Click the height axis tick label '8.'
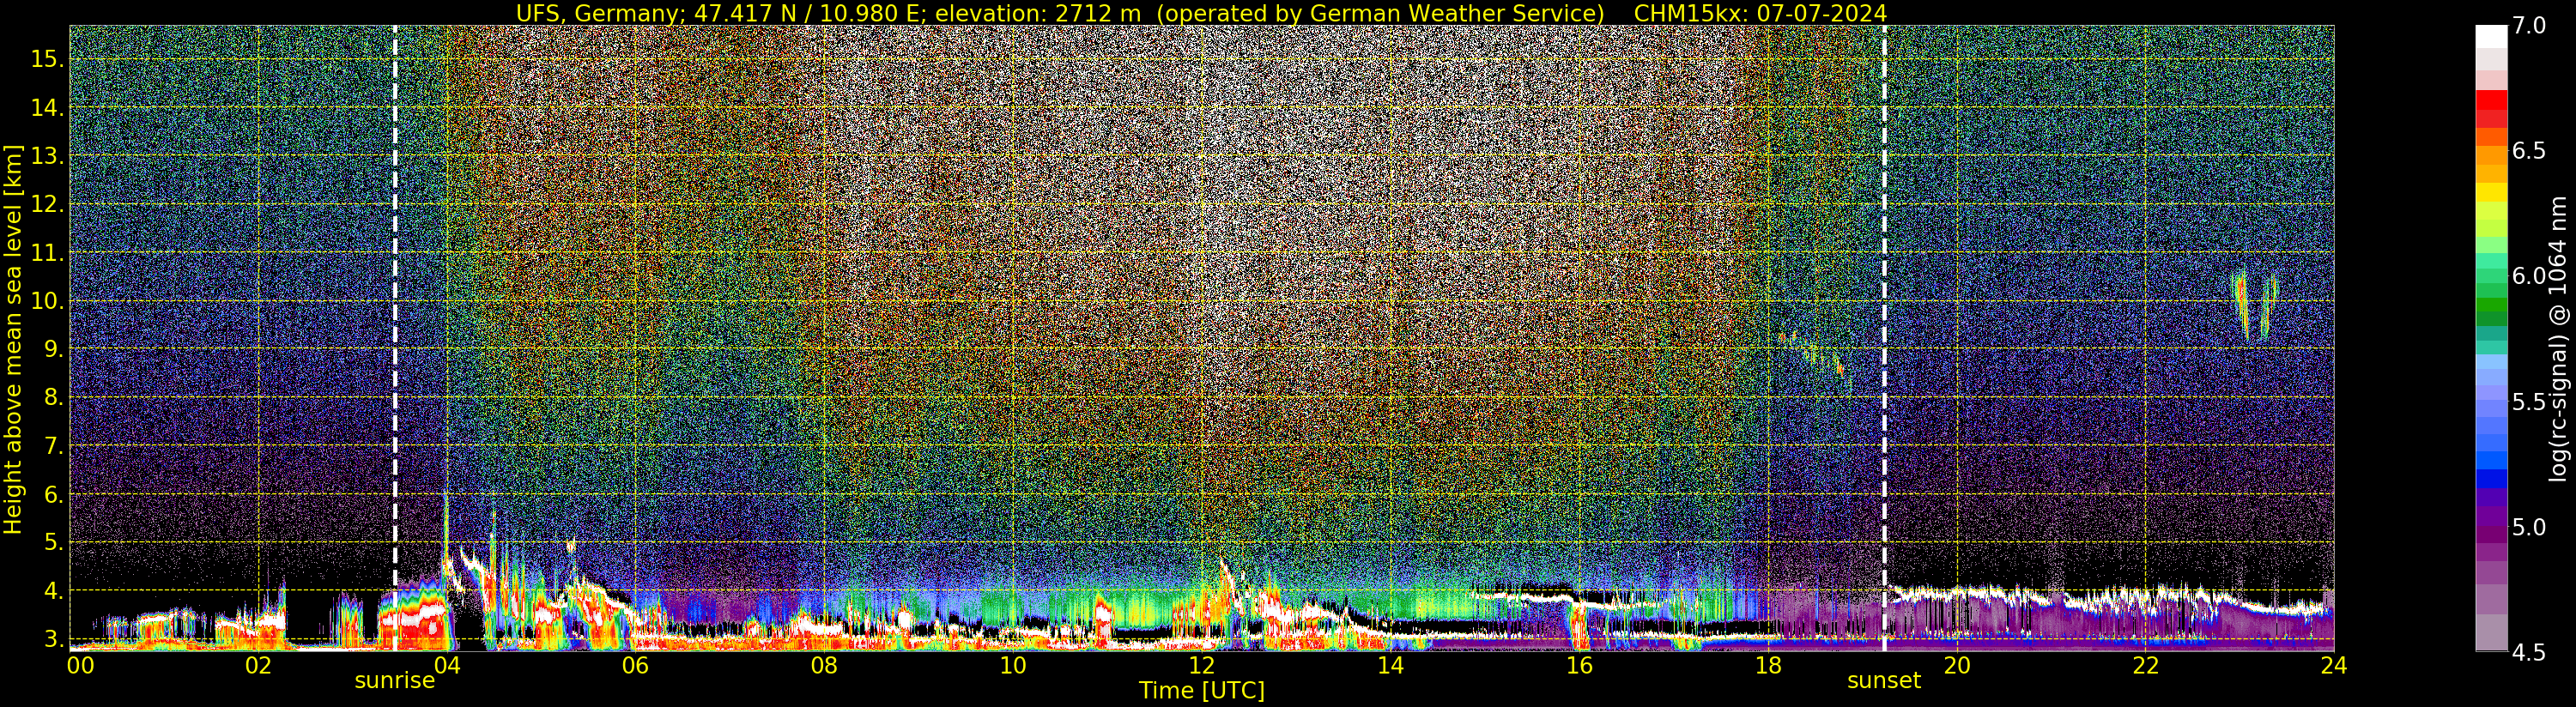2576x707 pixels. pos(54,398)
